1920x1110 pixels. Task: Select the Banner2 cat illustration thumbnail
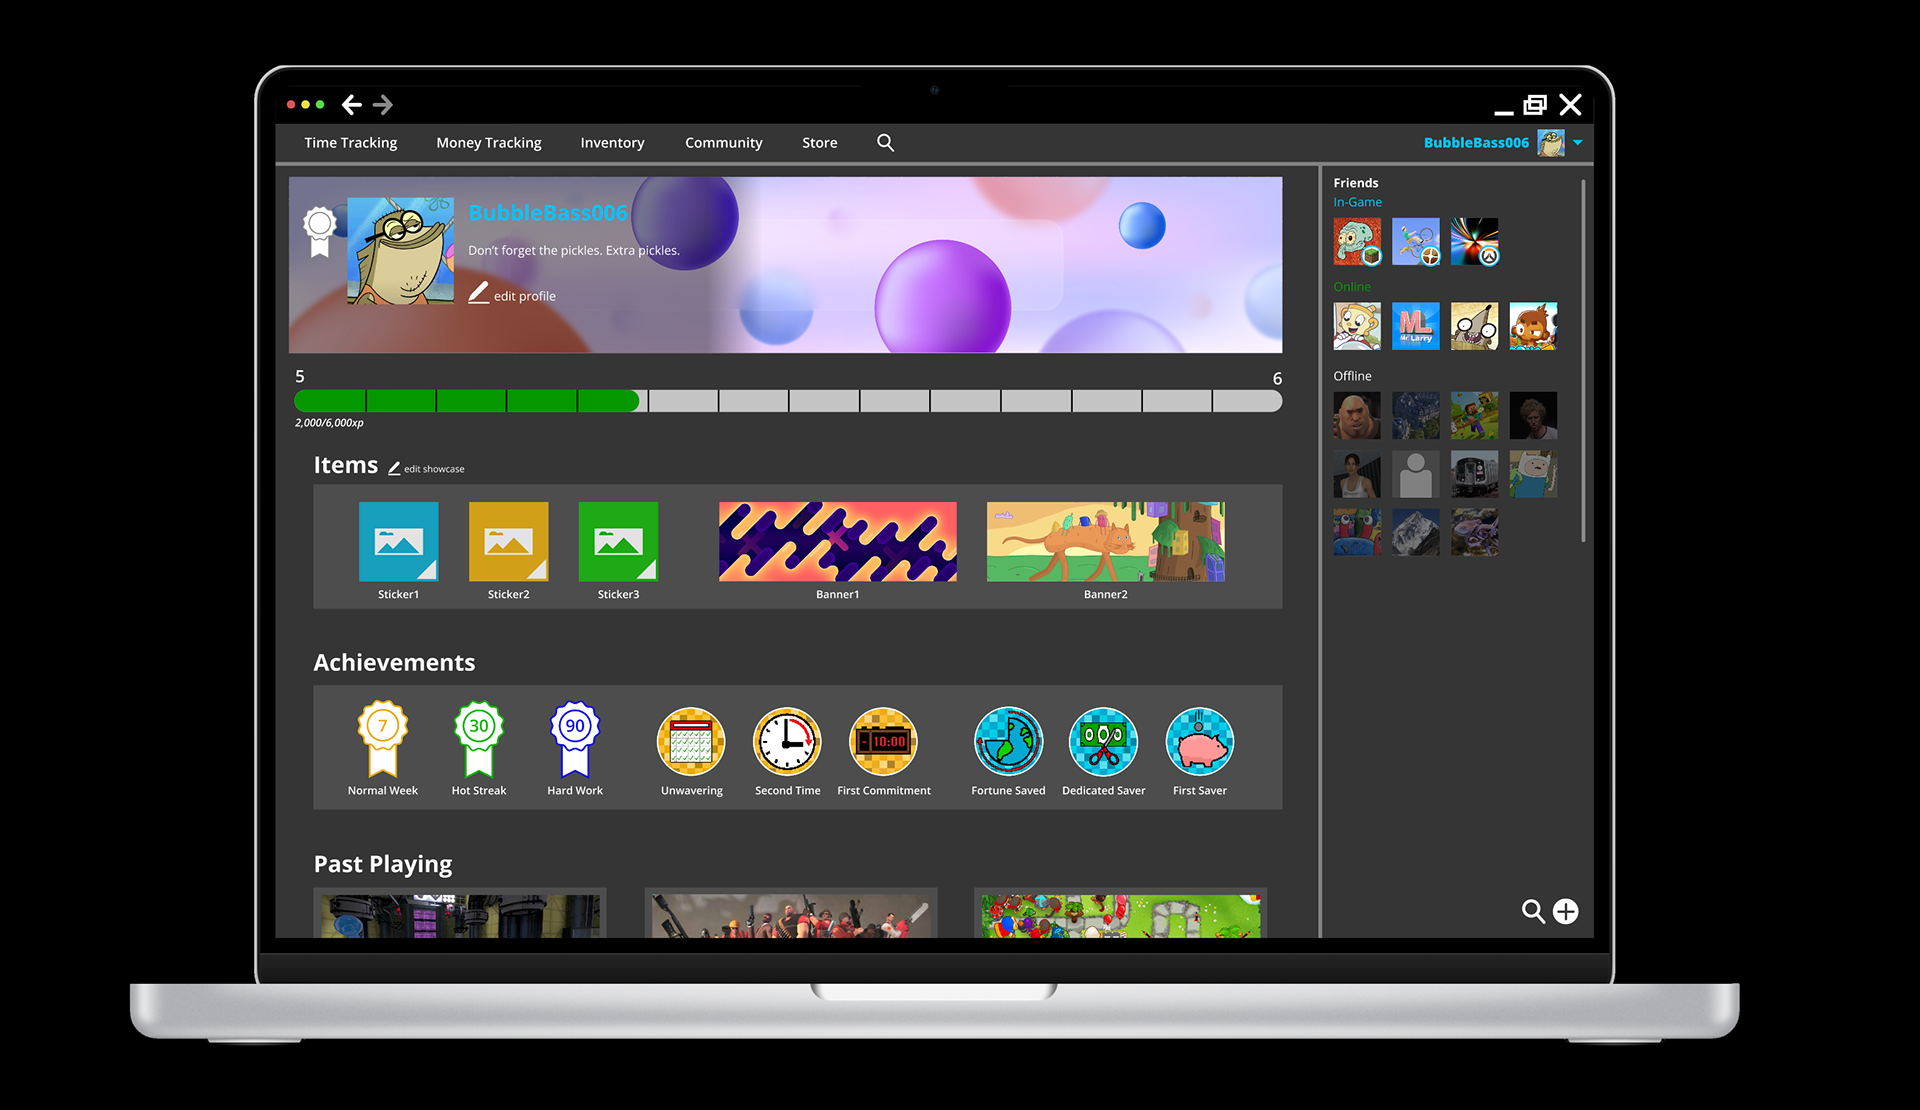point(1106,542)
